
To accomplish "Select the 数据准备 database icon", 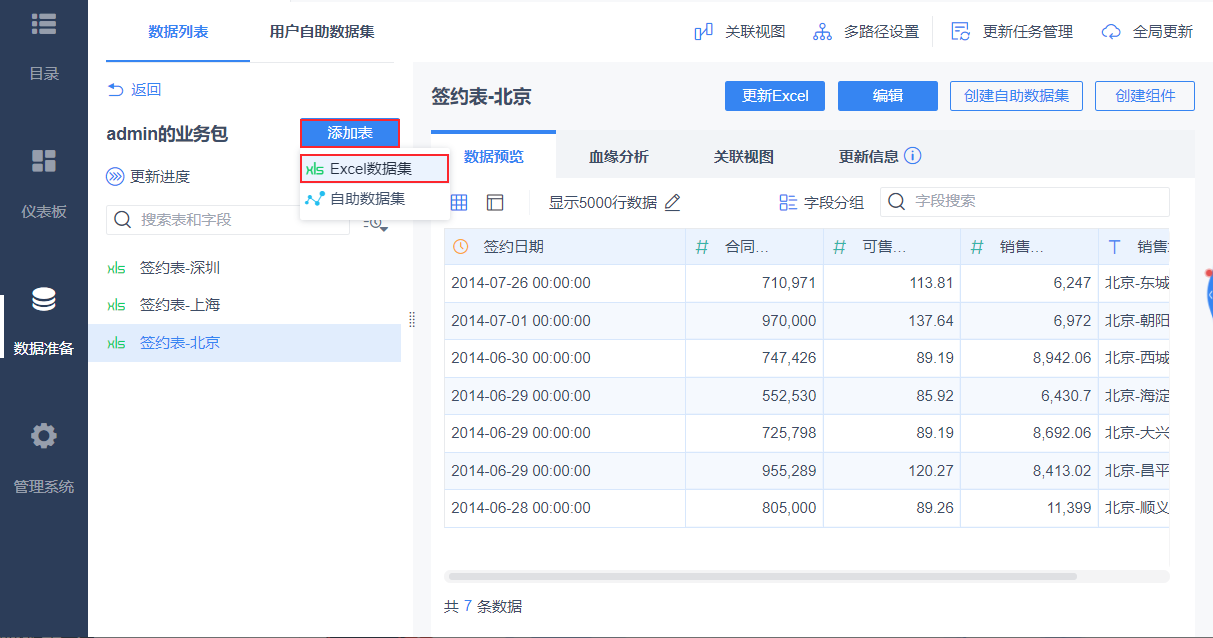I will pyautogui.click(x=44, y=299).
